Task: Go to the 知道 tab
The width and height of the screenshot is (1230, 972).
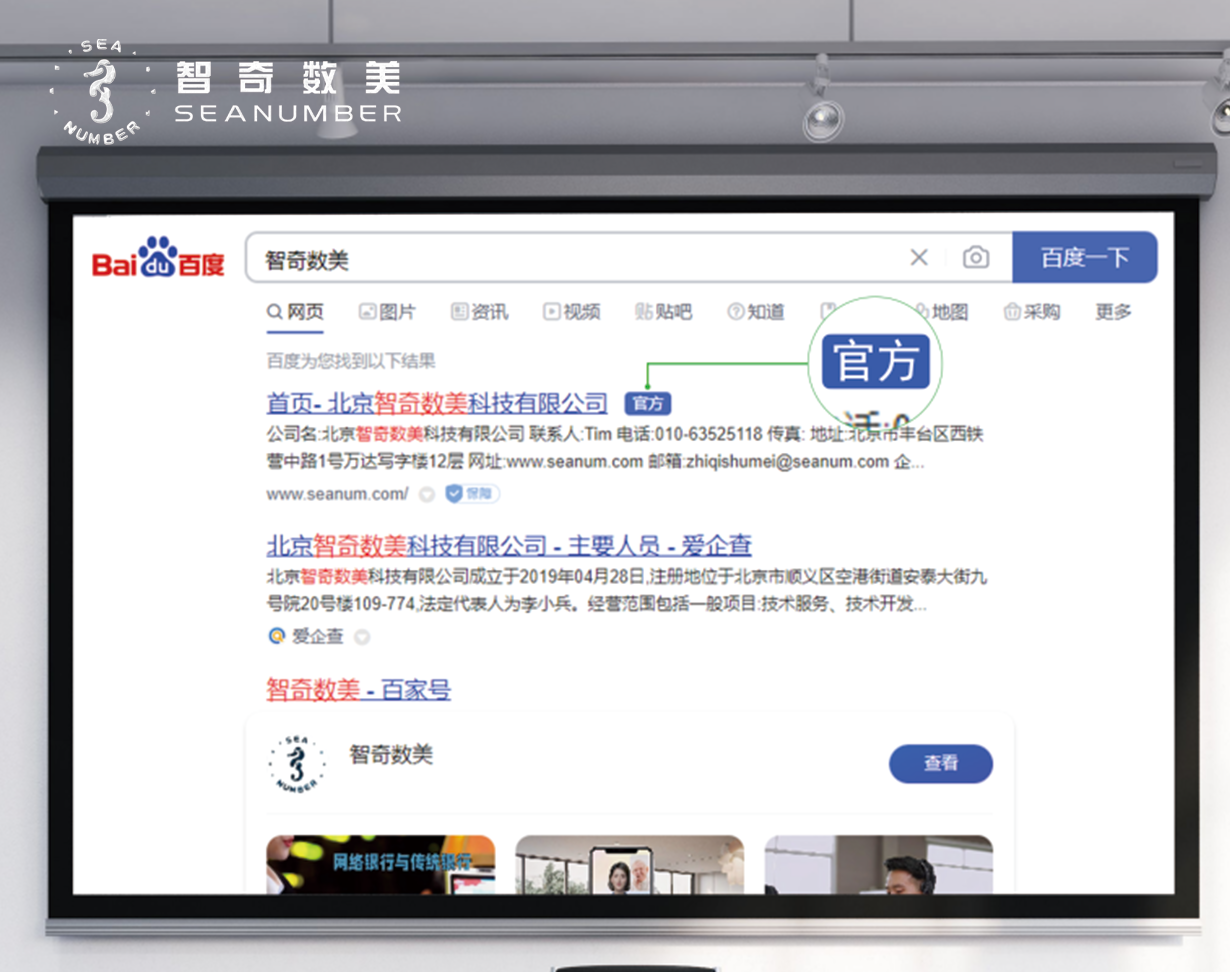Action: [x=756, y=312]
